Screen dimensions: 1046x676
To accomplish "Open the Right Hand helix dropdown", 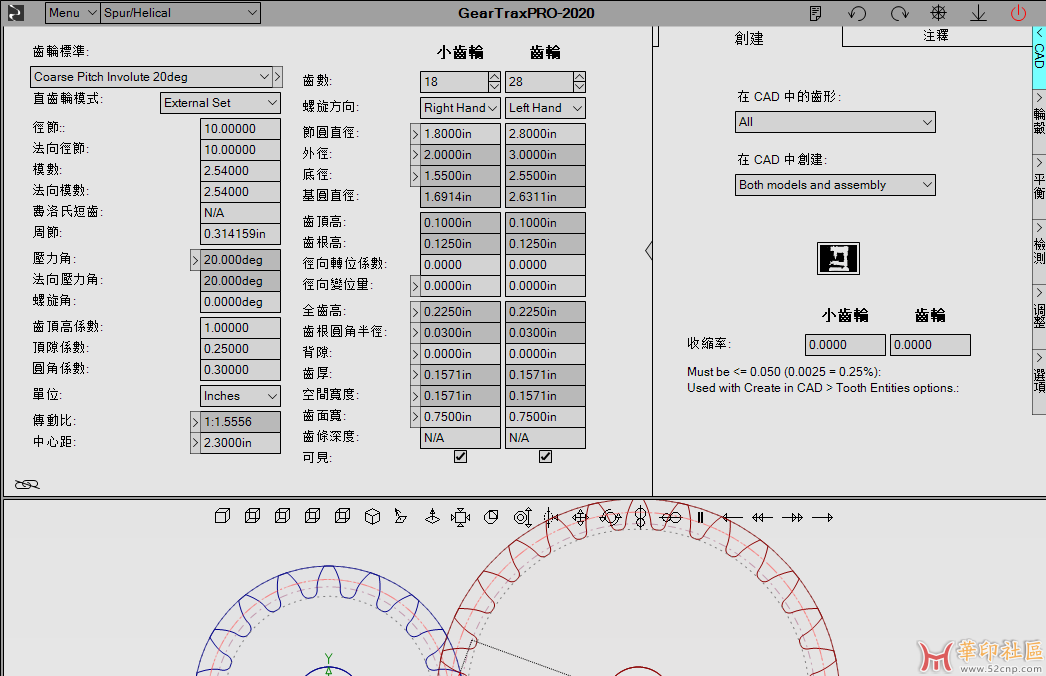I will 460,107.
